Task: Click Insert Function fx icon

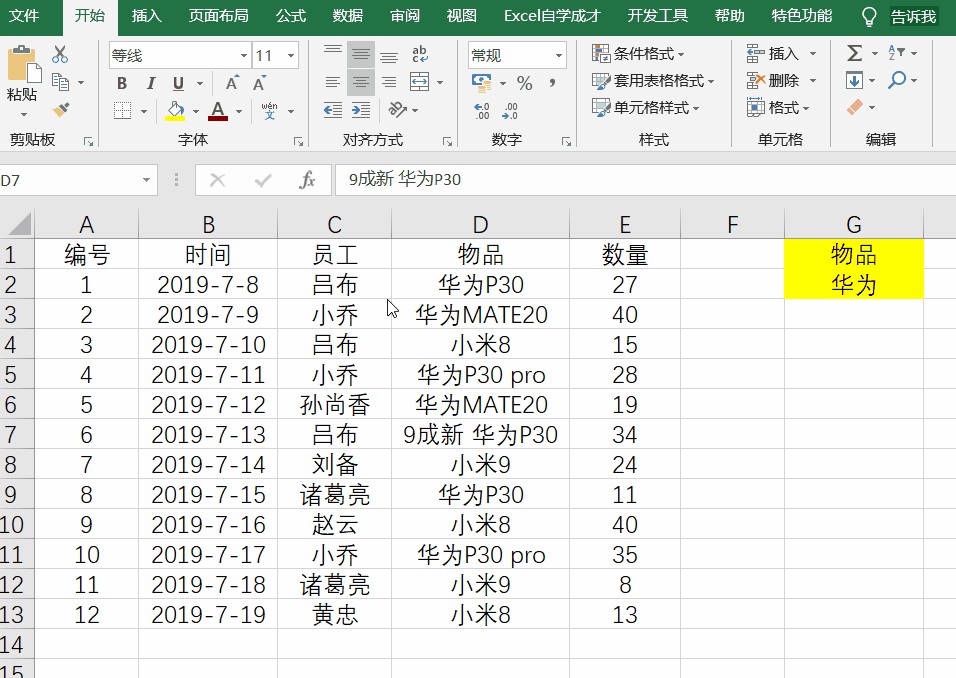Action: tap(307, 180)
